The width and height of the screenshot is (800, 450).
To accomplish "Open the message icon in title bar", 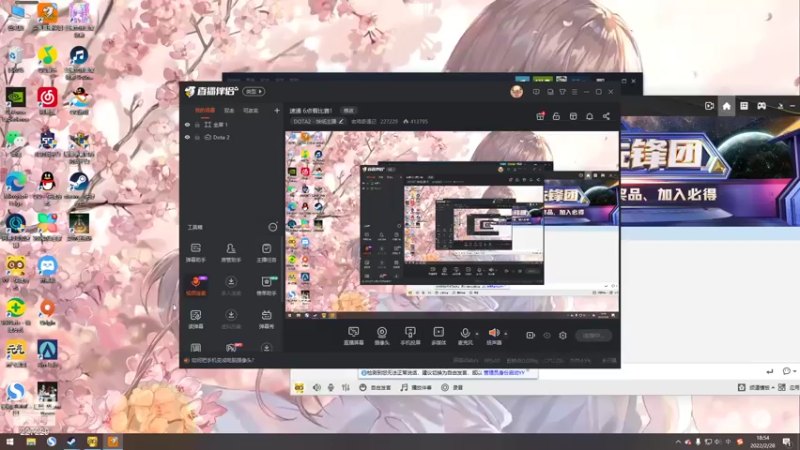I will coord(536,92).
